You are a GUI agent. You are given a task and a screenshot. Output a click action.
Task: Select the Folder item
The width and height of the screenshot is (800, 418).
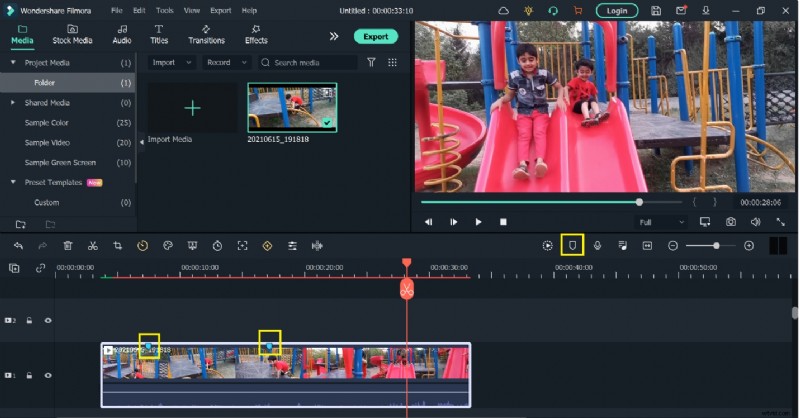click(x=67, y=83)
